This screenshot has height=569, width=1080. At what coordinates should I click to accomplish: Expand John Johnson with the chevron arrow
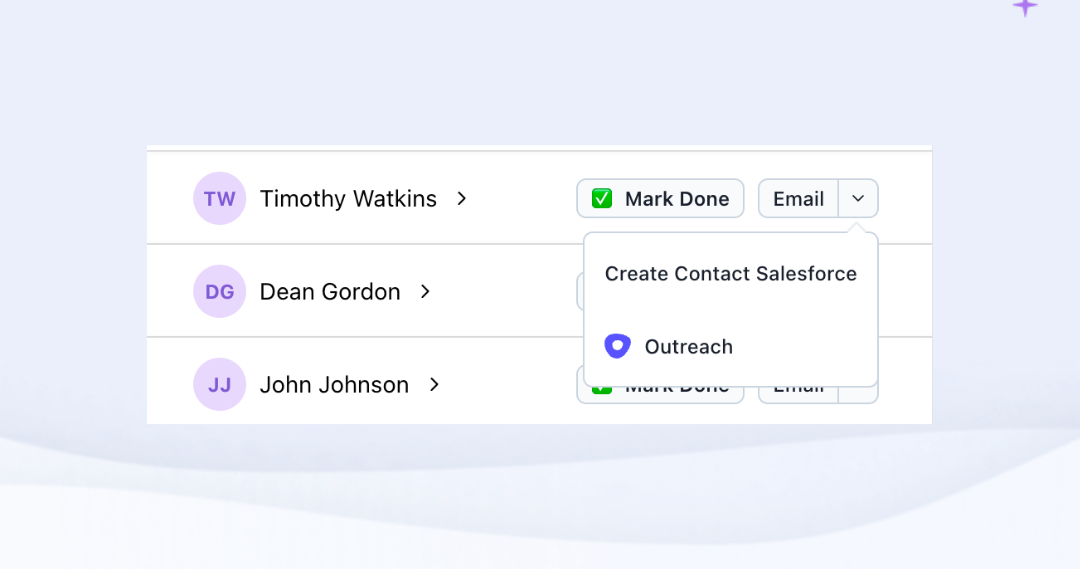click(x=434, y=384)
